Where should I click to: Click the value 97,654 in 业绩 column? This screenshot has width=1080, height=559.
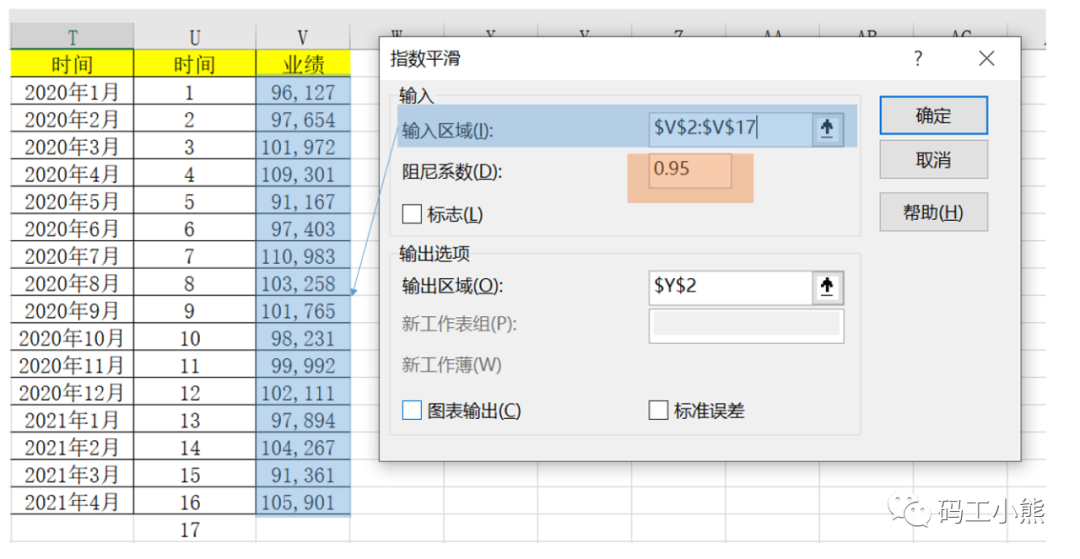coord(302,119)
